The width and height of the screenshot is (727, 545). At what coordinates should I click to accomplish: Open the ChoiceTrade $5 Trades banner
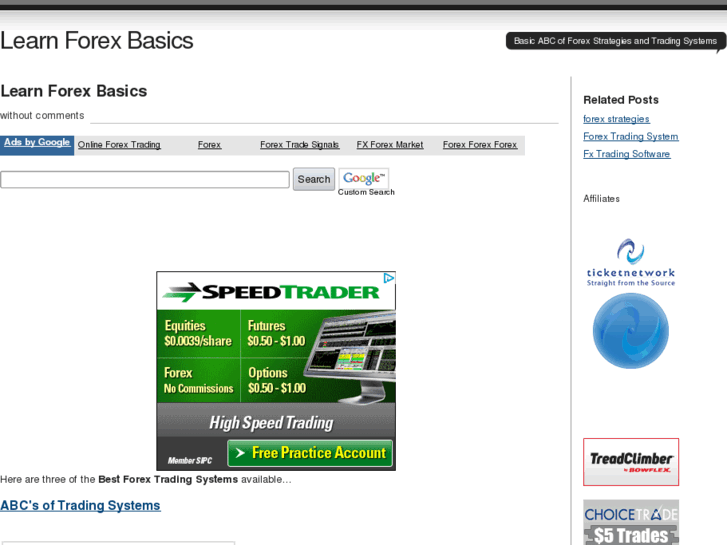click(x=631, y=522)
